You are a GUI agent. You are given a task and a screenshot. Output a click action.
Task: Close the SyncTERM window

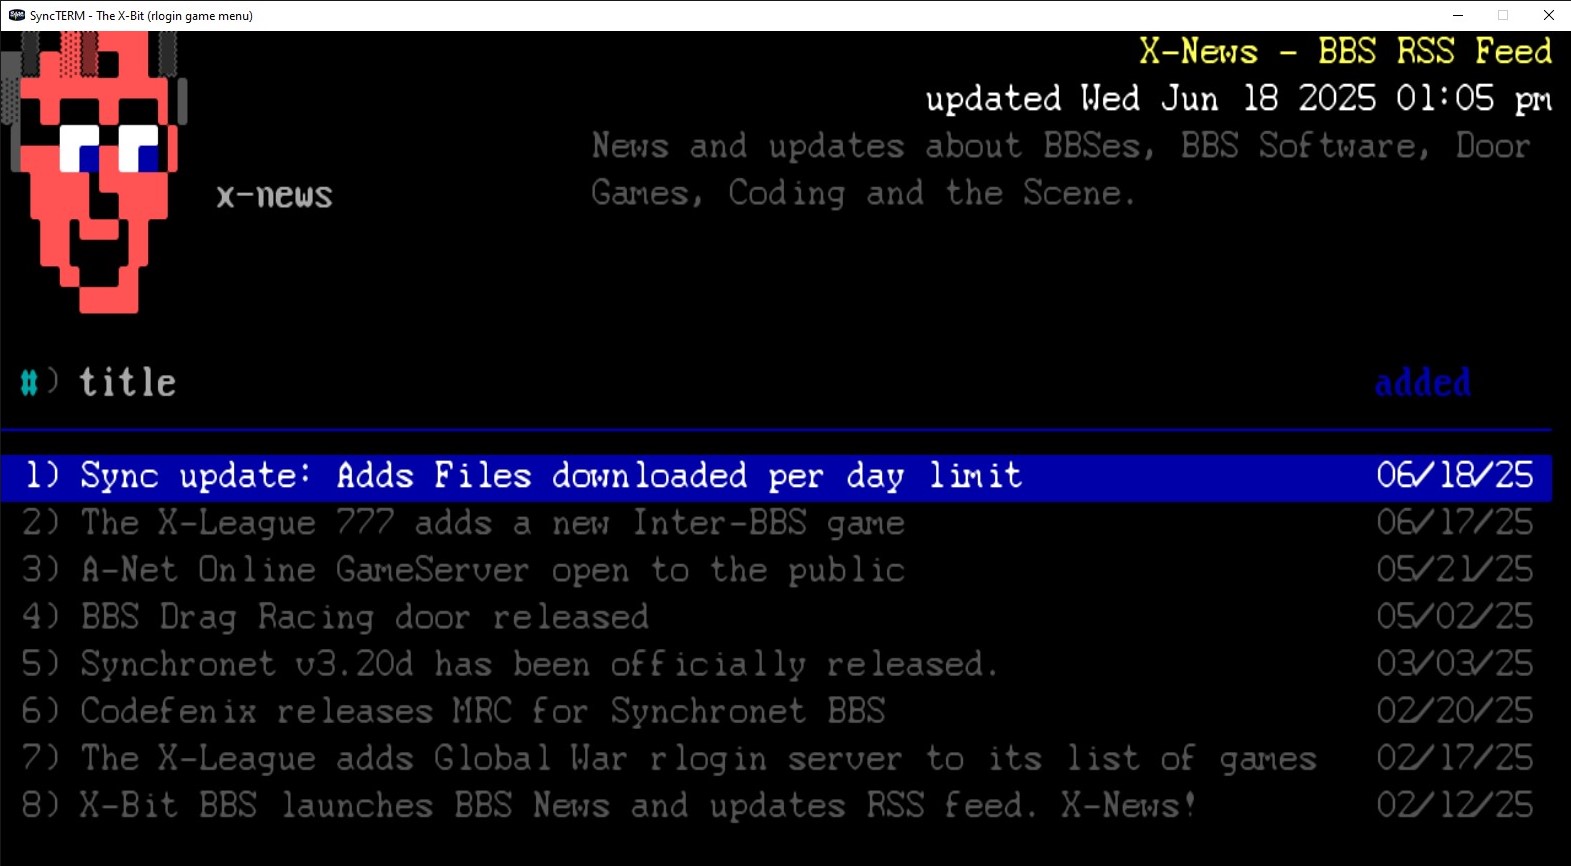(1548, 15)
